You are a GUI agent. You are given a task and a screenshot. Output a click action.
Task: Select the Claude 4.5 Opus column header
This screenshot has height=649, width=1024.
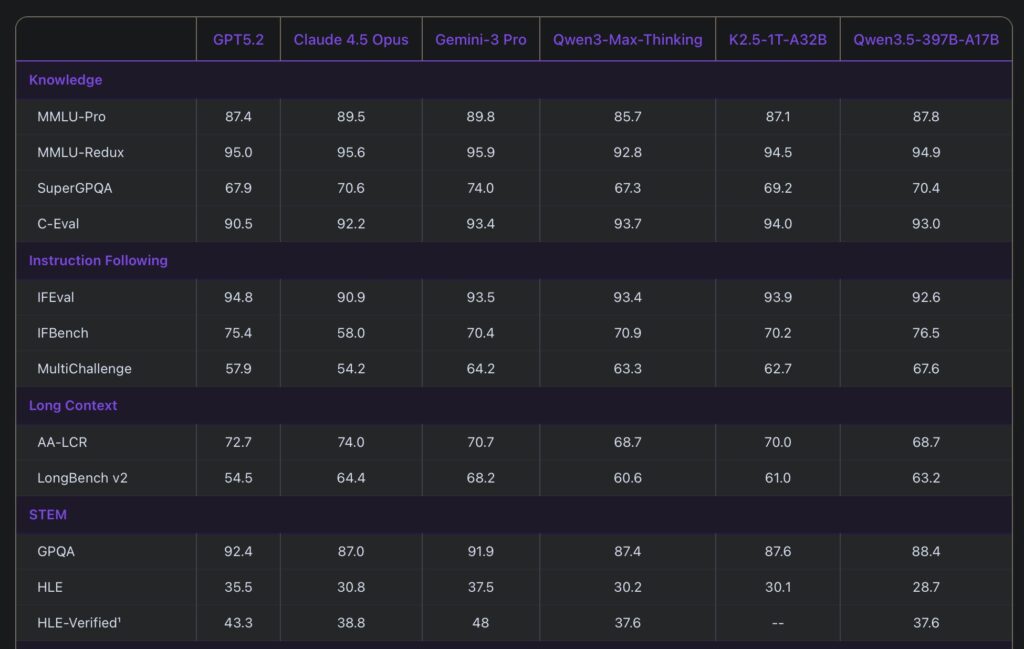click(x=351, y=40)
